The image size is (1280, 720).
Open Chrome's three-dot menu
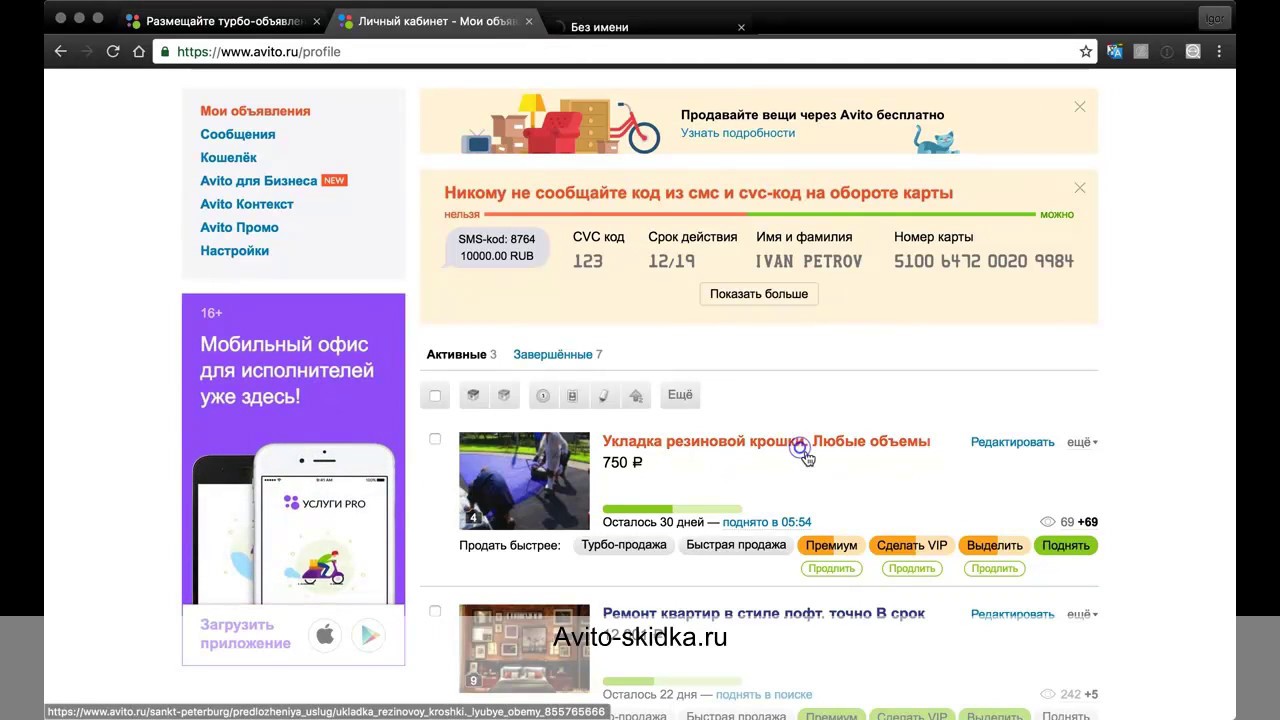coord(1219,51)
